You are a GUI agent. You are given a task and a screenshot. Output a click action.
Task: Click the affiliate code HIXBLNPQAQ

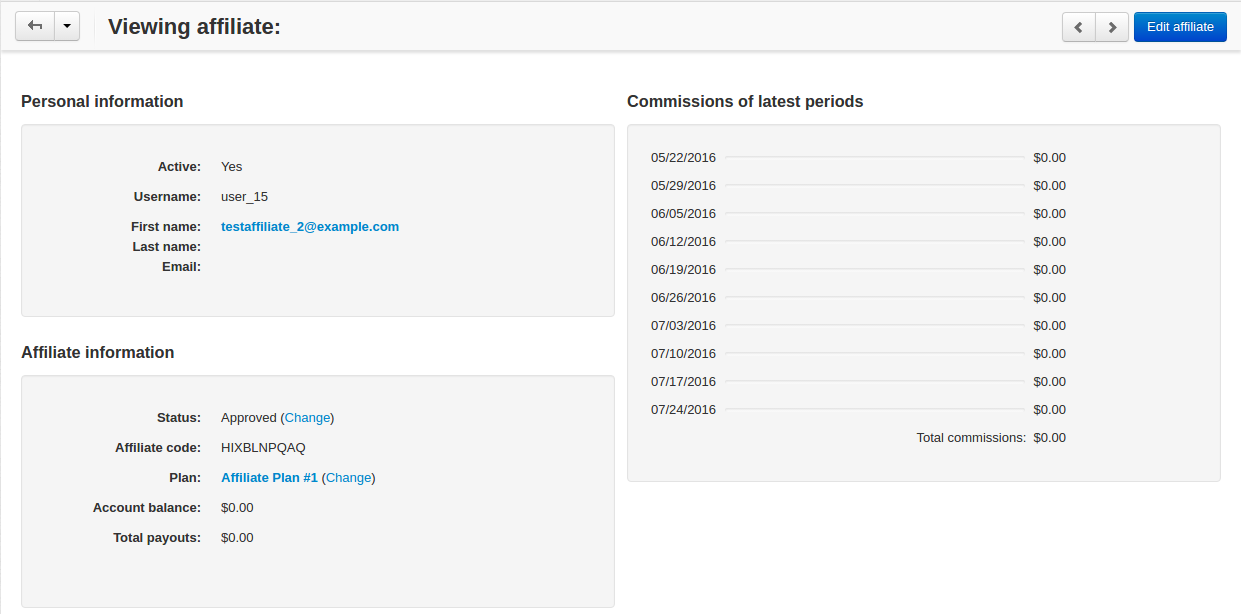point(263,448)
